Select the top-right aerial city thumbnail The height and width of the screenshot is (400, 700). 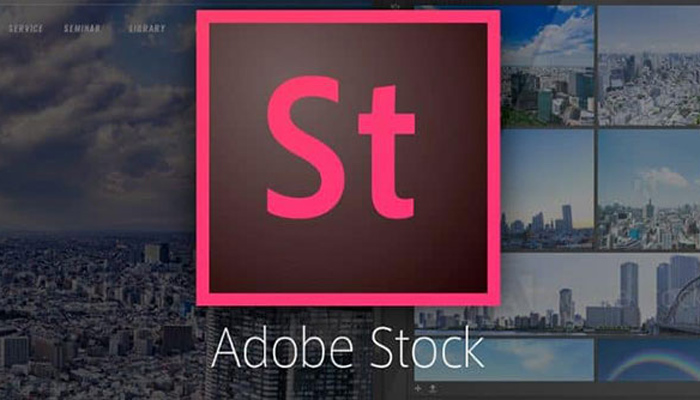click(648, 65)
